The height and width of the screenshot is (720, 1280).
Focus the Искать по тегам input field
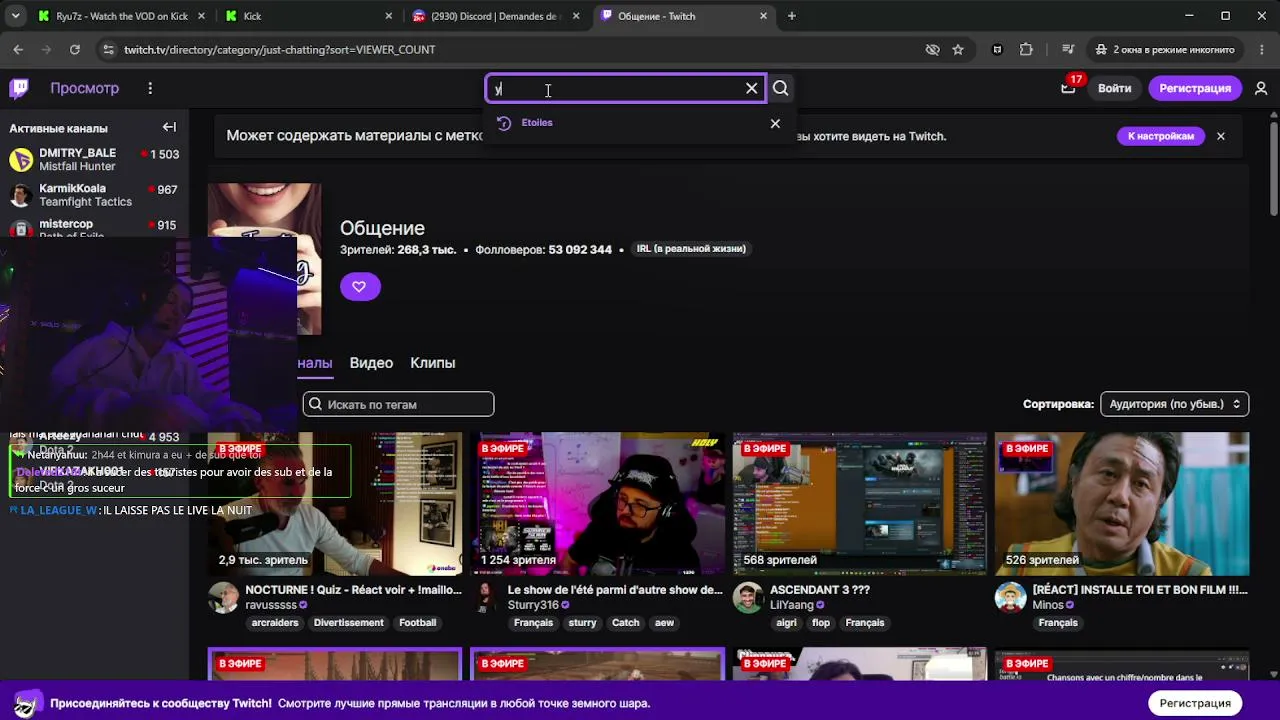click(x=398, y=404)
